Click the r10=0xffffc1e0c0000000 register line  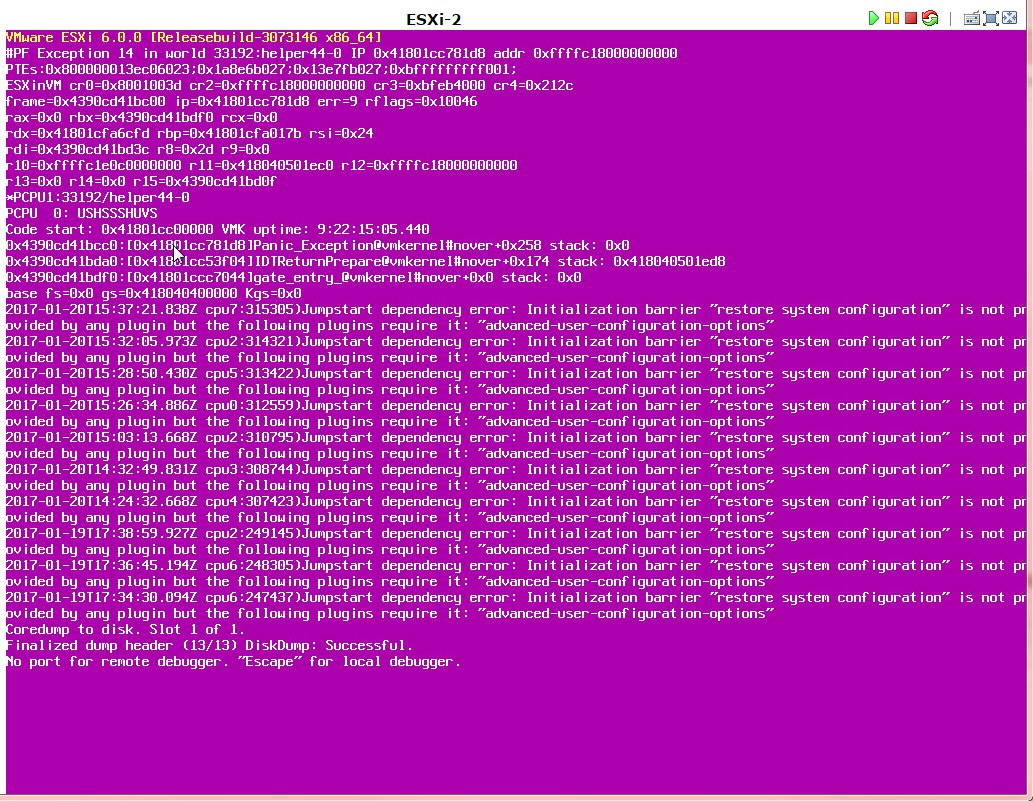click(x=262, y=165)
